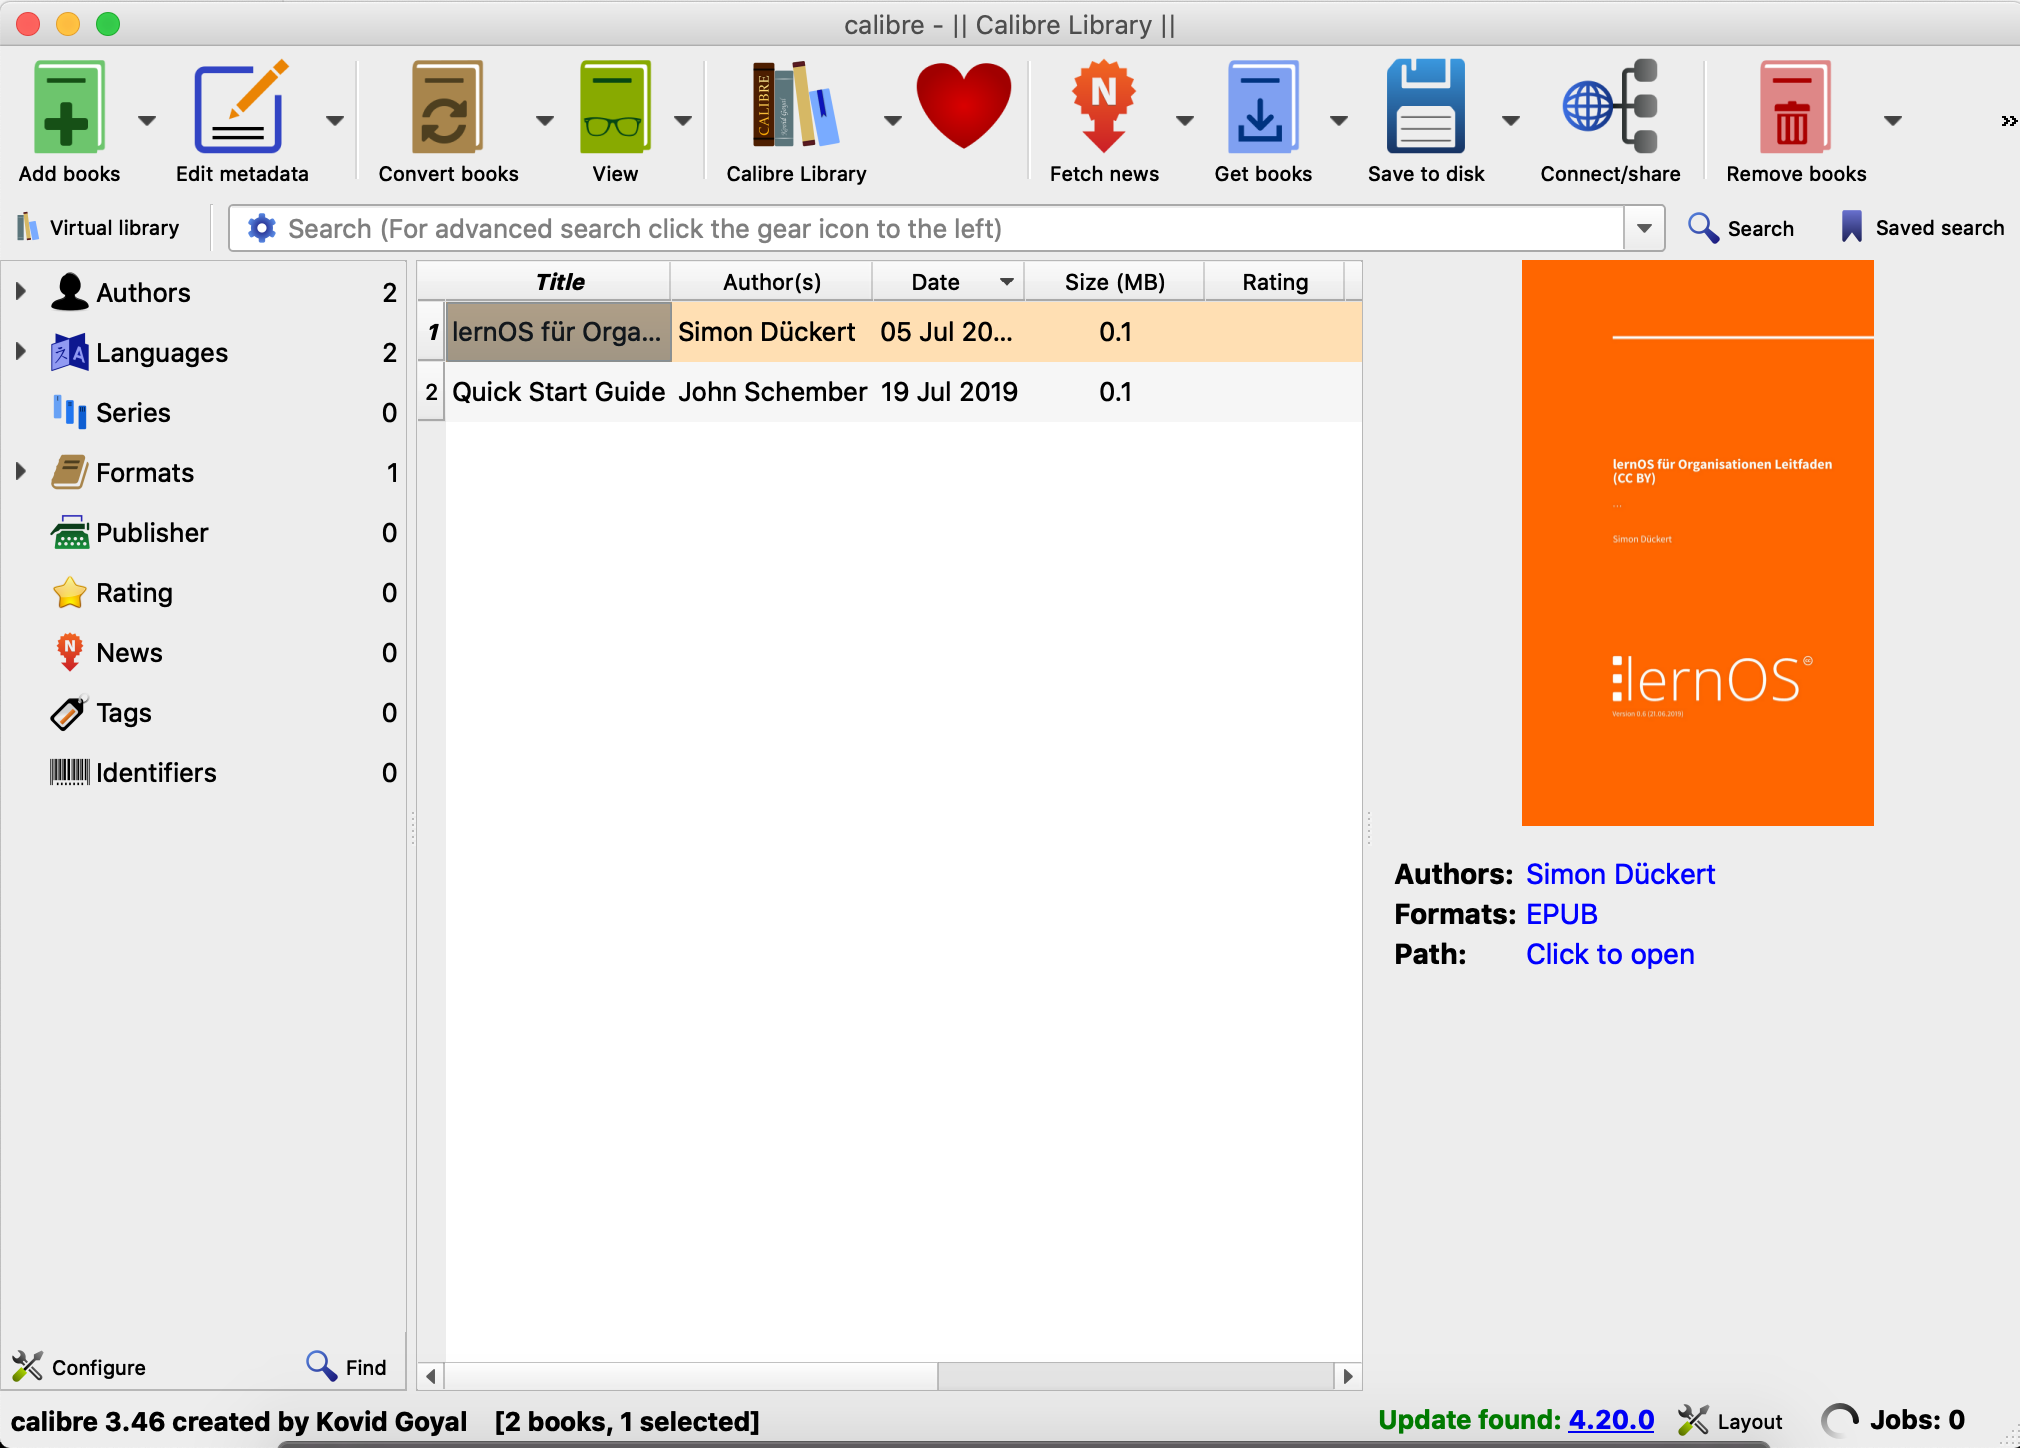Click the Click to open path link
This screenshot has width=2020, height=1448.
pos(1610,954)
